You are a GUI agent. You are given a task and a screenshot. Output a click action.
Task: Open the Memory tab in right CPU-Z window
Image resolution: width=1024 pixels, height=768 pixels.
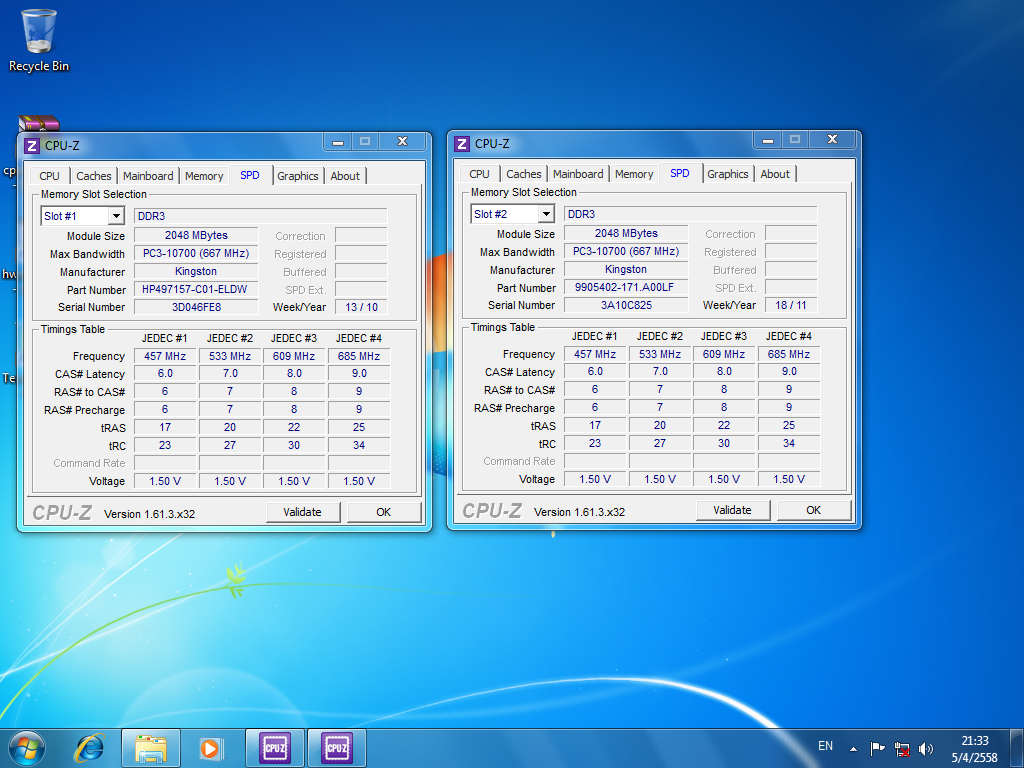[634, 174]
